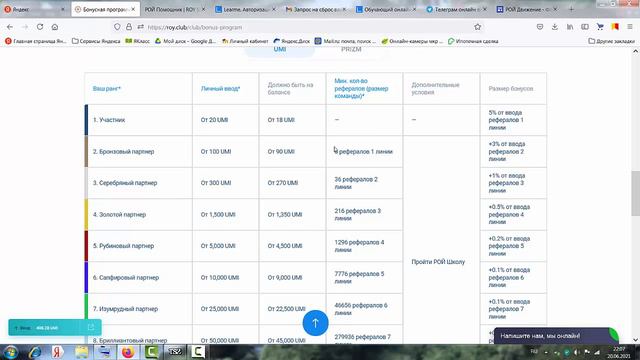Screen dimensions: 640x360
Task: Select the 'От 5,000 UMI' cell
Action: pyautogui.click(x=225, y=246)
